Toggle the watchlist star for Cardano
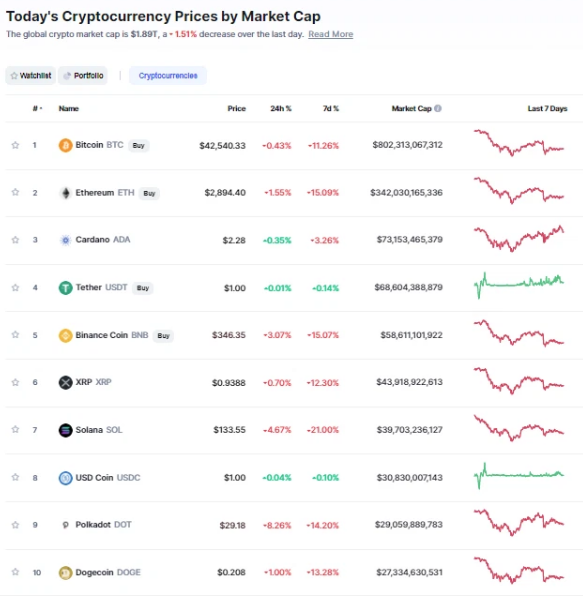This screenshot has height=596, width=583. pos(15,240)
